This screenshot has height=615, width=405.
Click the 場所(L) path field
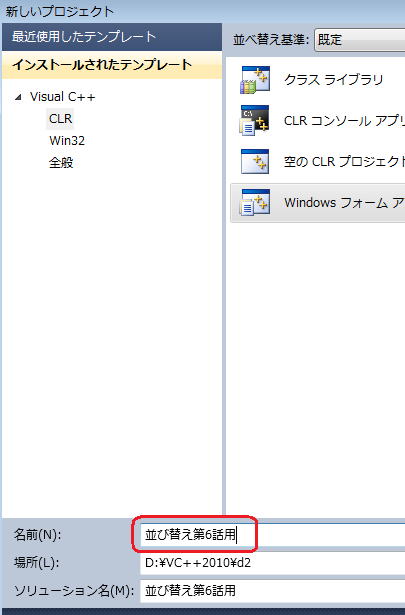(272, 563)
